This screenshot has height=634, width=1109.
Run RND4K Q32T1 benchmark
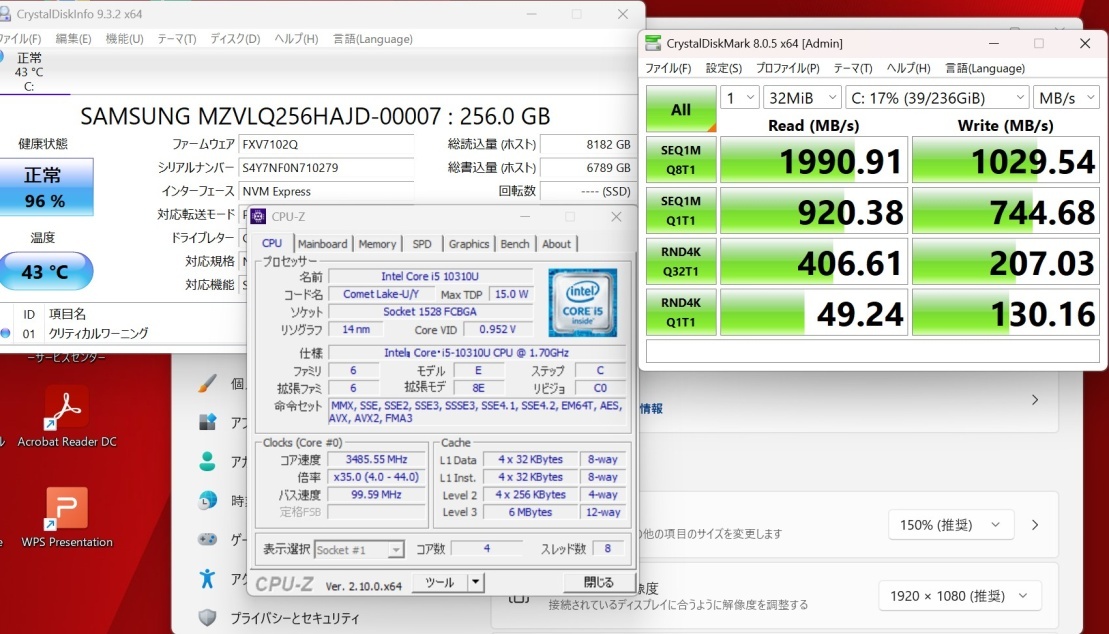pos(681,262)
